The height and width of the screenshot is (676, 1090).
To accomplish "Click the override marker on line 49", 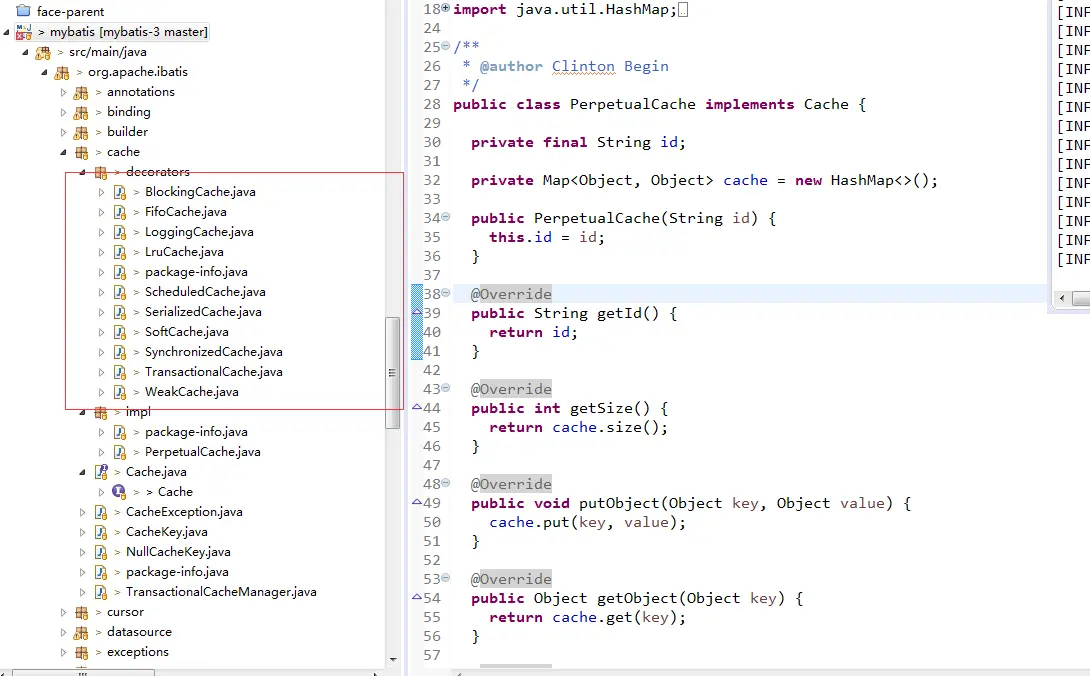I will 417,501.
